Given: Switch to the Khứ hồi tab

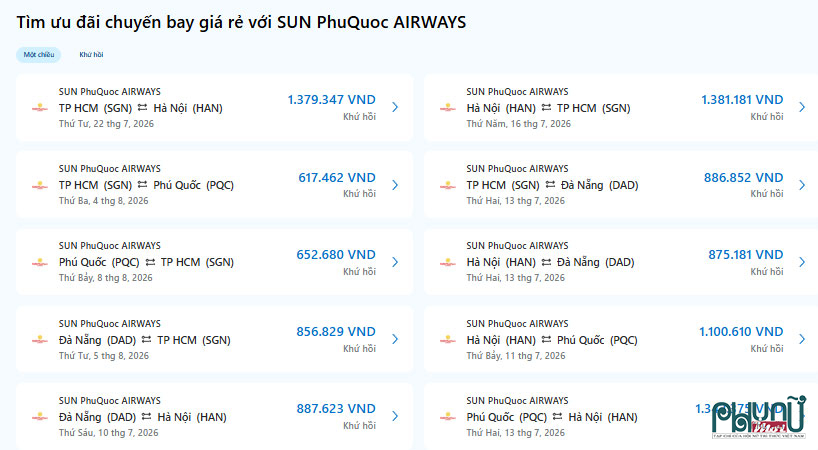Looking at the screenshot, I should 91,55.
